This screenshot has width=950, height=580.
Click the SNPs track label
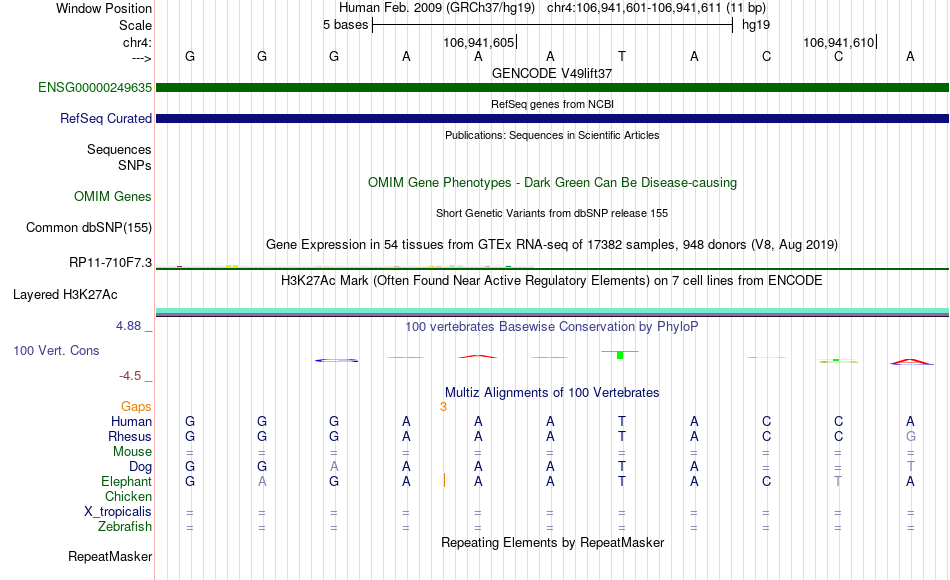click(135, 165)
